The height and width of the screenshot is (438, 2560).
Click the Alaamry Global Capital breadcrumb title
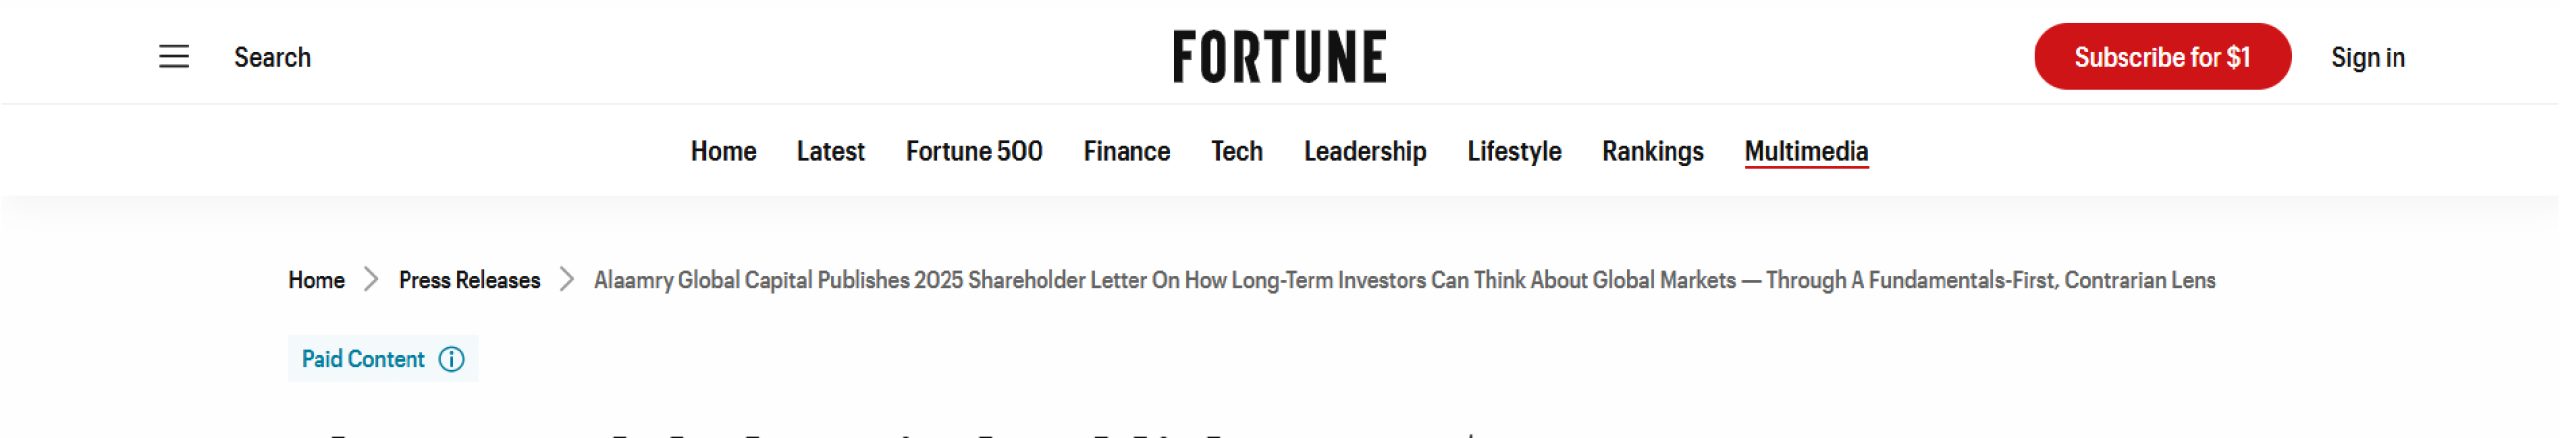click(x=1404, y=280)
